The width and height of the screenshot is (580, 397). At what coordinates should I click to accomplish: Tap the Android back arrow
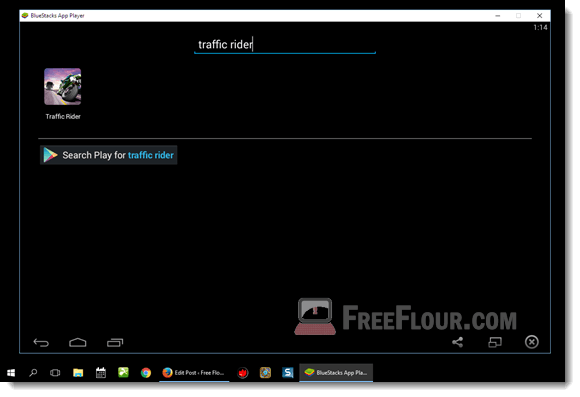point(41,343)
